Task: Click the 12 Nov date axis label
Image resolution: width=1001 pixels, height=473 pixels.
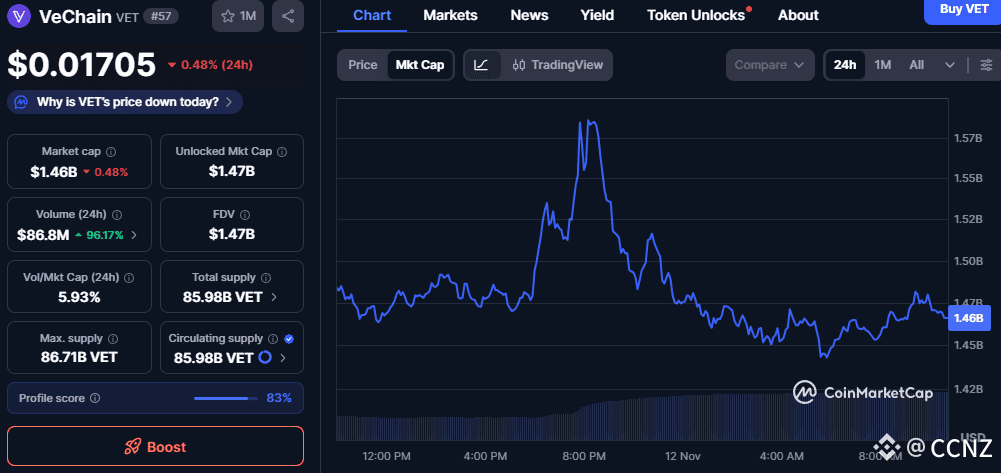Action: (x=682, y=456)
